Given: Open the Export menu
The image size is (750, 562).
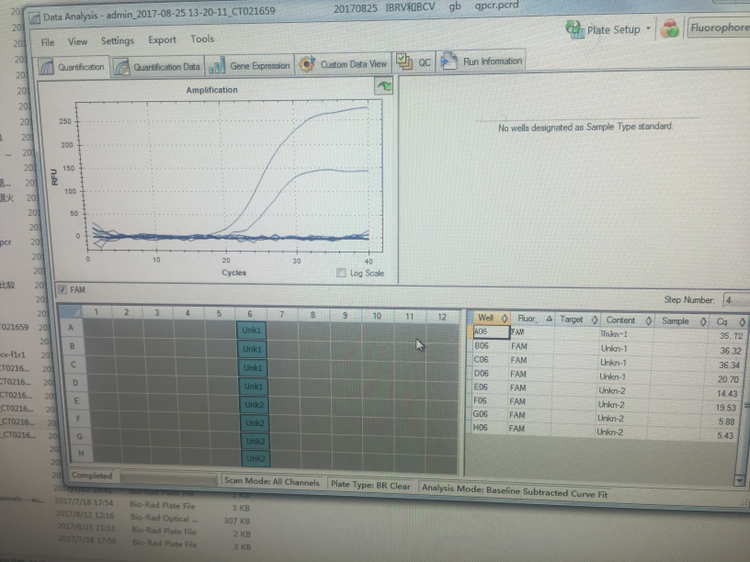Looking at the screenshot, I should pos(162,40).
